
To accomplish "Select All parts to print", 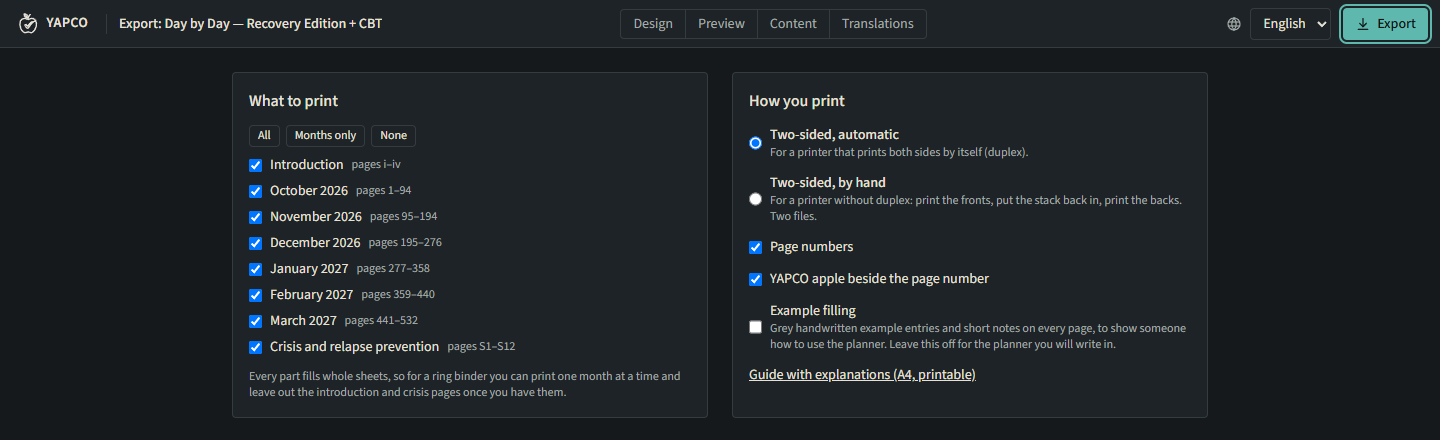I will pos(264,136).
